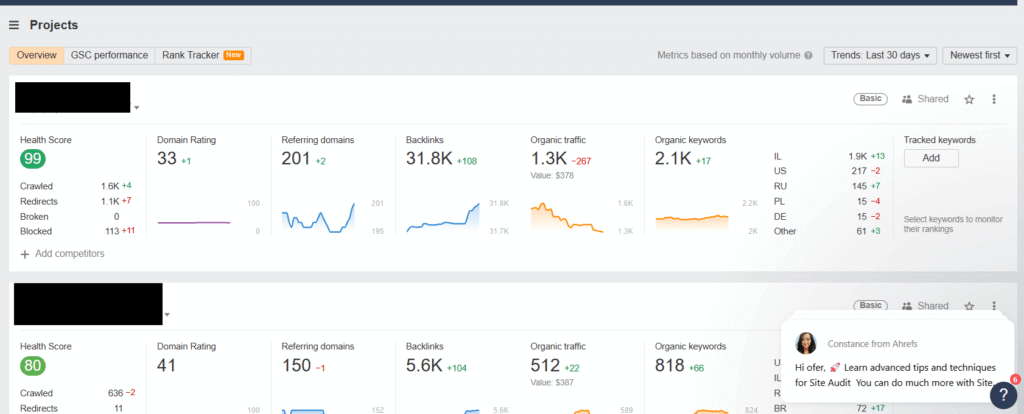This screenshot has height=414, width=1024.
Task: Click the first project's Organic keywords trend chart
Action: (x=692, y=221)
